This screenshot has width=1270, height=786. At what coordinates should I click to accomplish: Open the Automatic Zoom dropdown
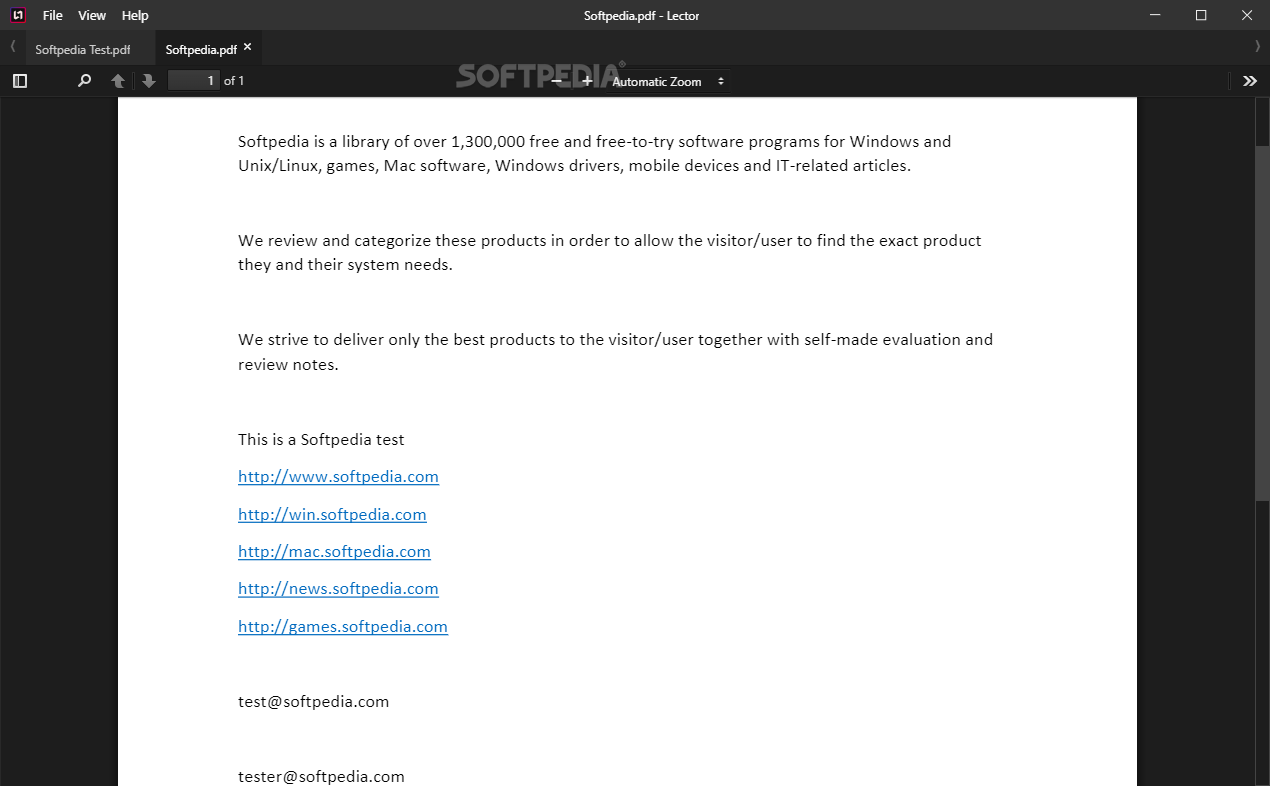tap(667, 81)
